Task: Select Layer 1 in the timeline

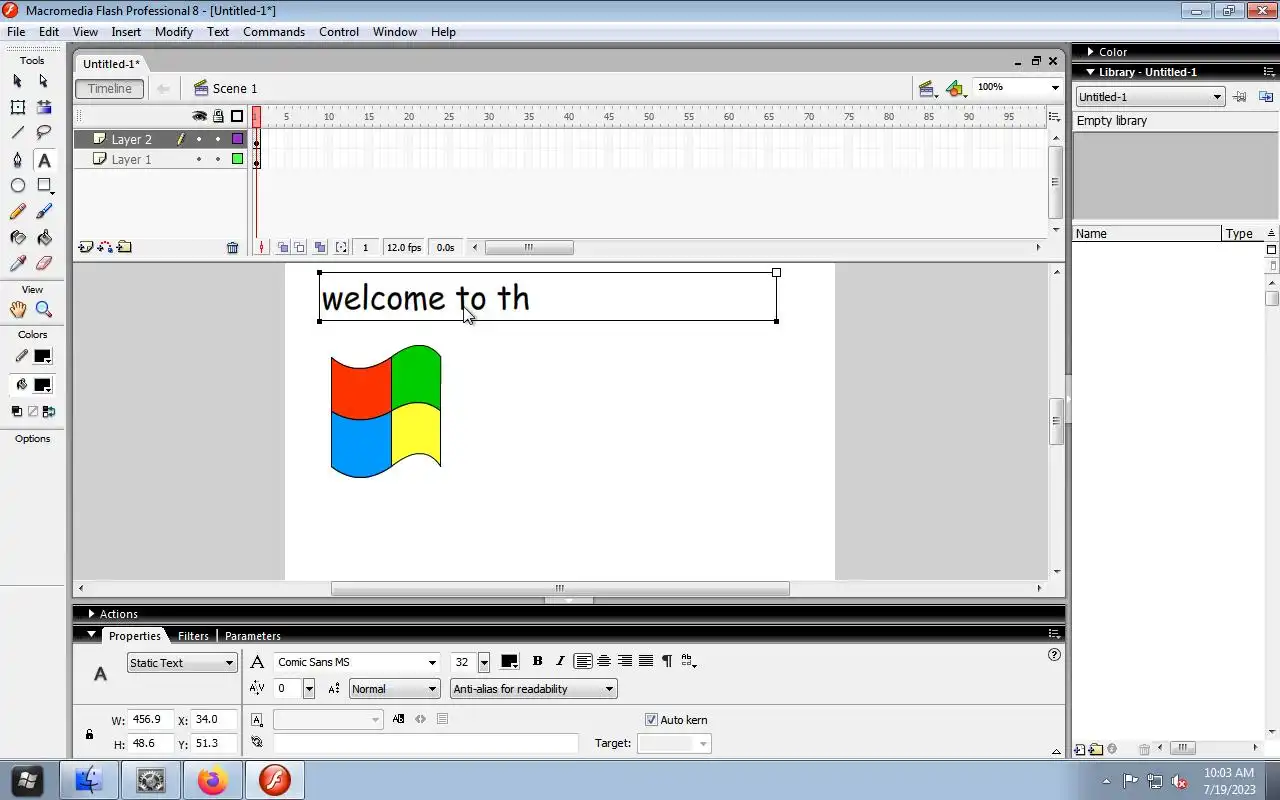Action: pyautogui.click(x=131, y=159)
